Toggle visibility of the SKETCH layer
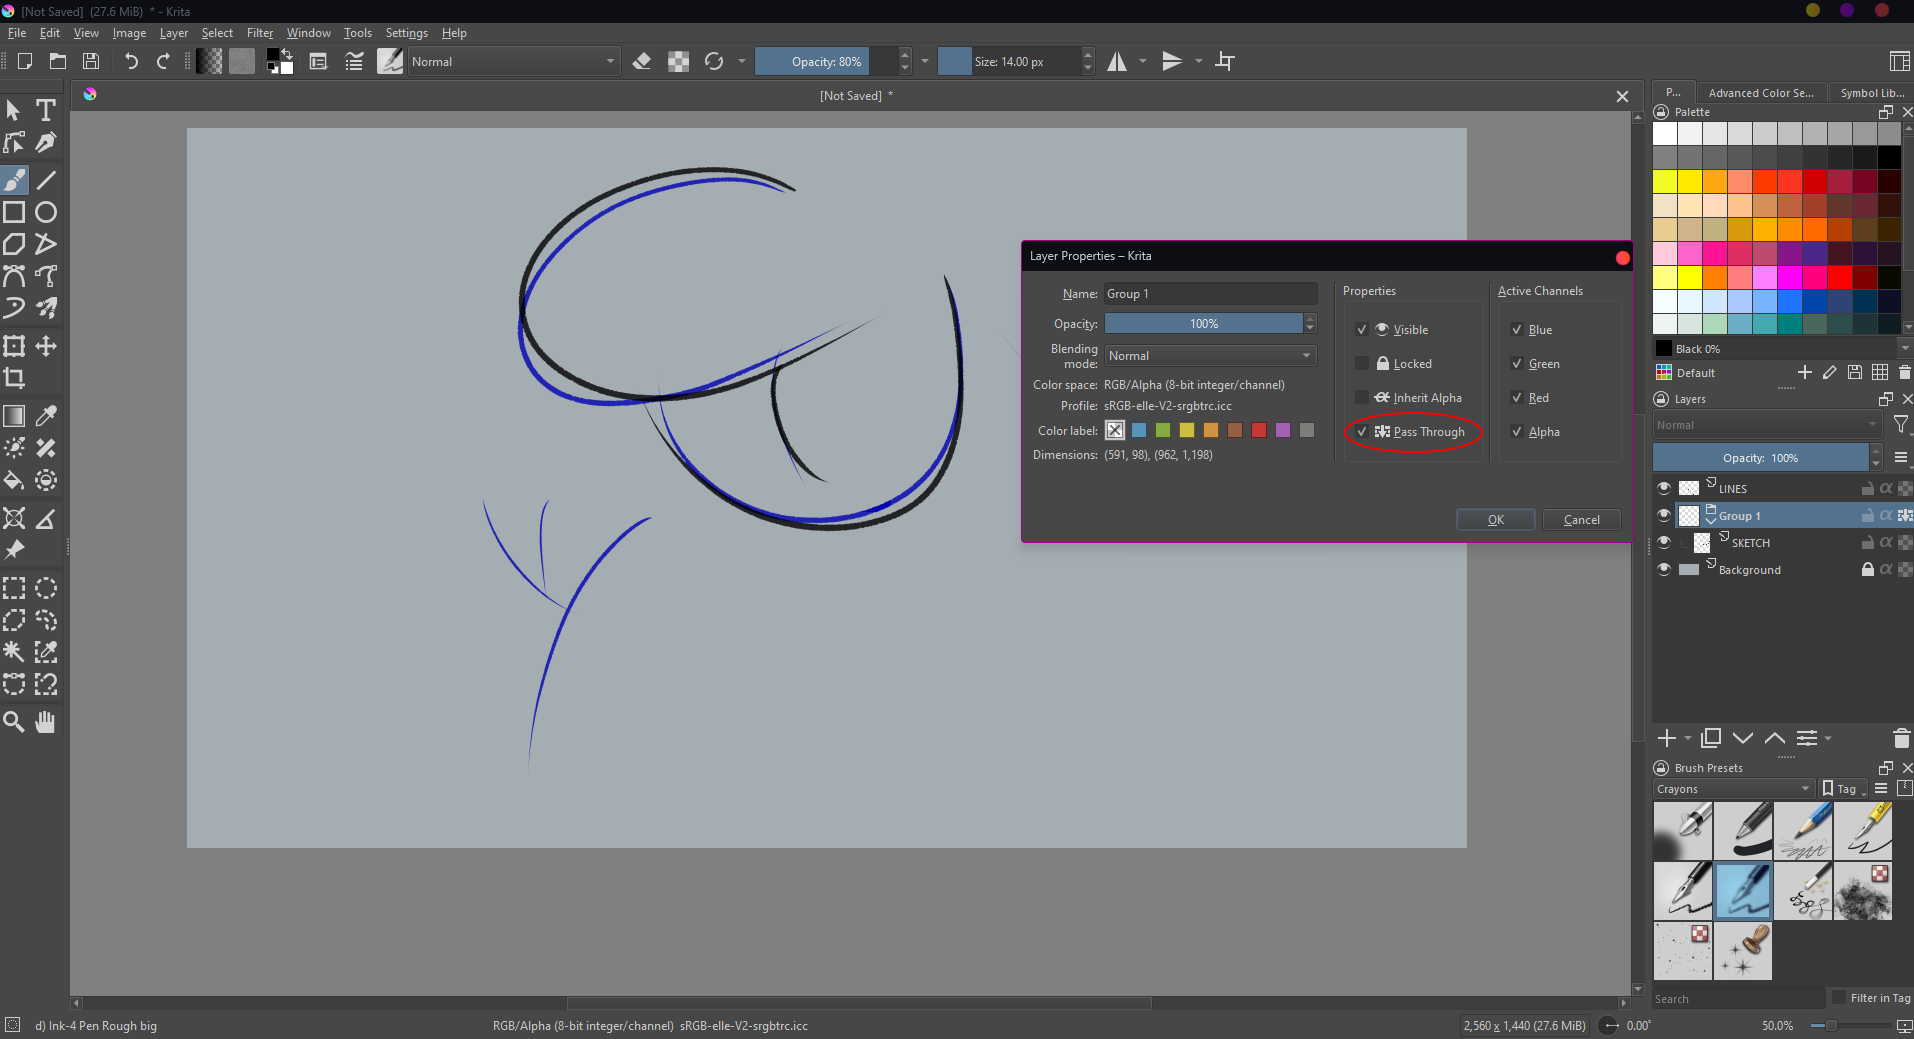 click(x=1663, y=542)
